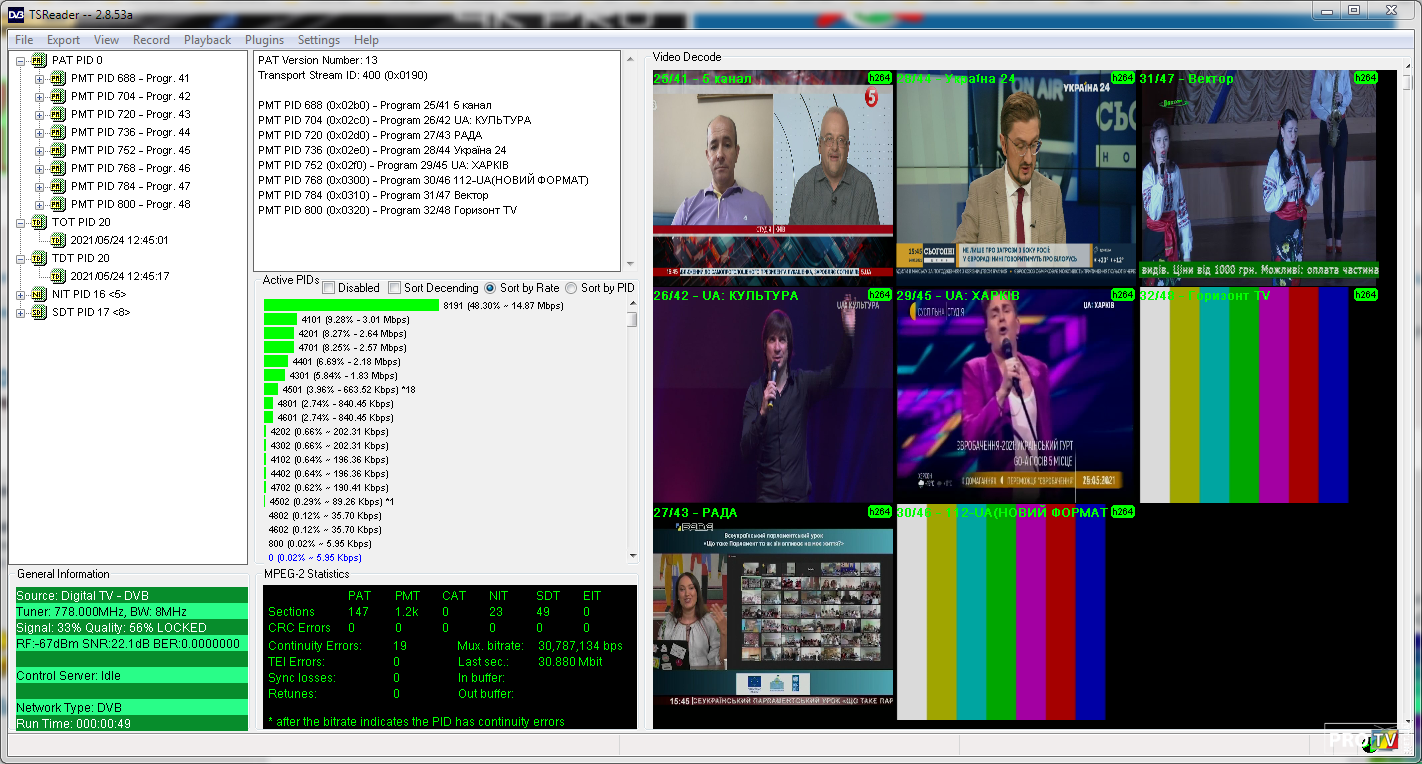Expand the SDT PID 17 tree node
Image resolution: width=1422 pixels, height=764 pixels.
coord(21,312)
